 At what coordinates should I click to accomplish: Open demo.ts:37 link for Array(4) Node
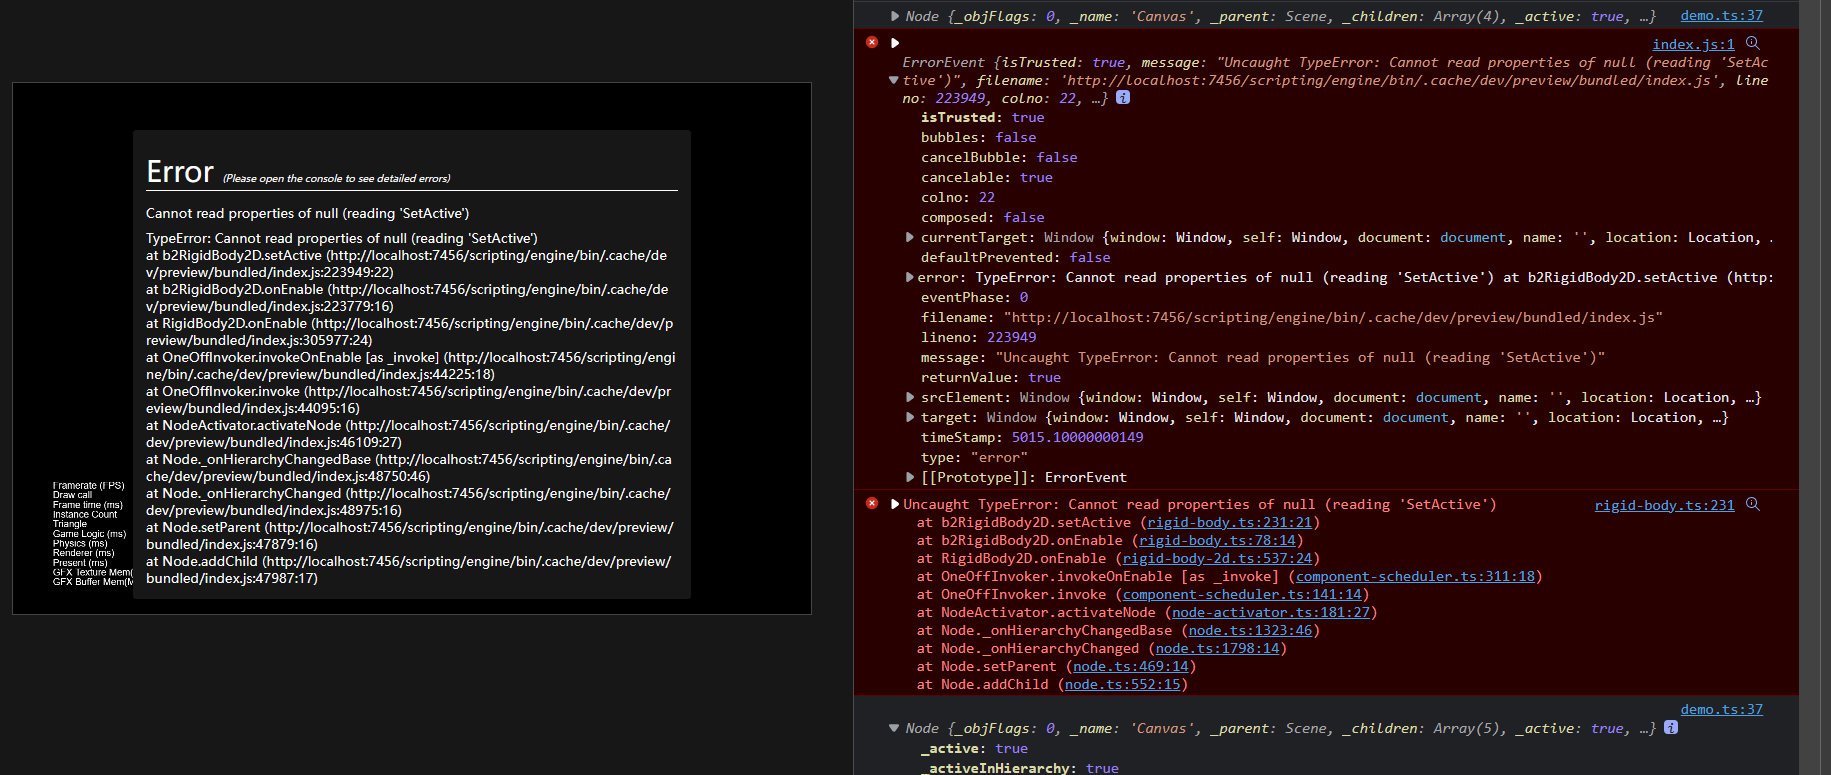(1721, 15)
